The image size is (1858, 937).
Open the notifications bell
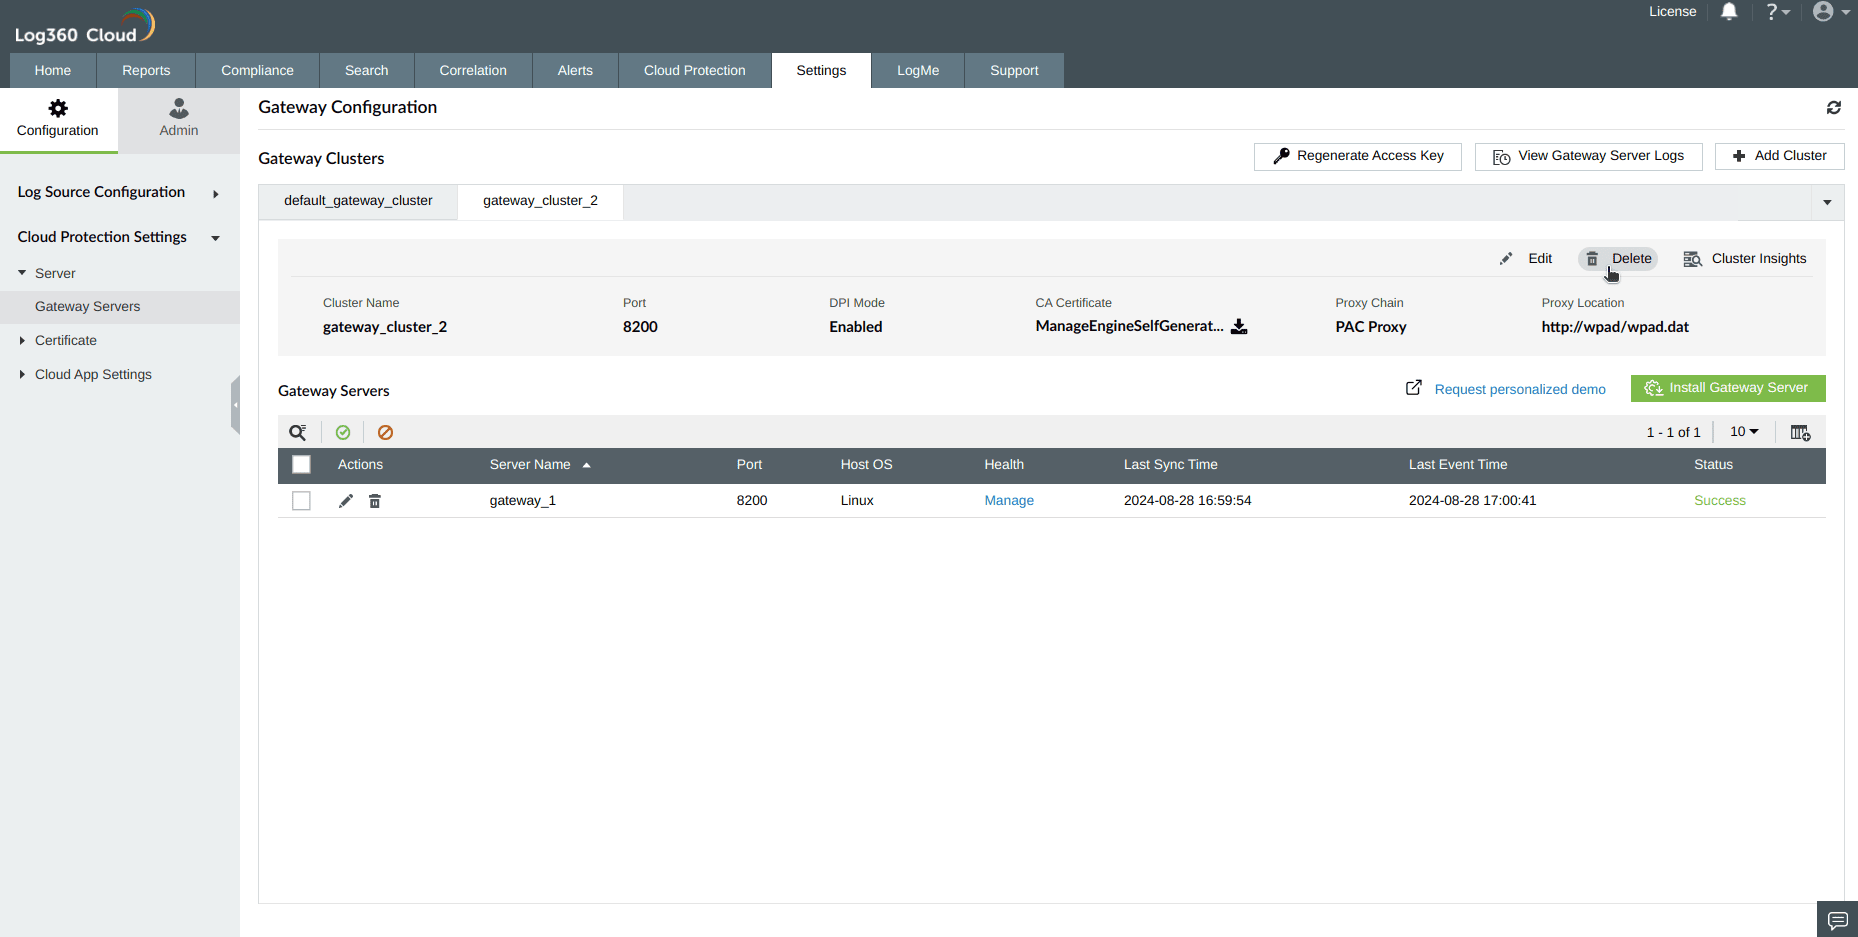pos(1729,12)
